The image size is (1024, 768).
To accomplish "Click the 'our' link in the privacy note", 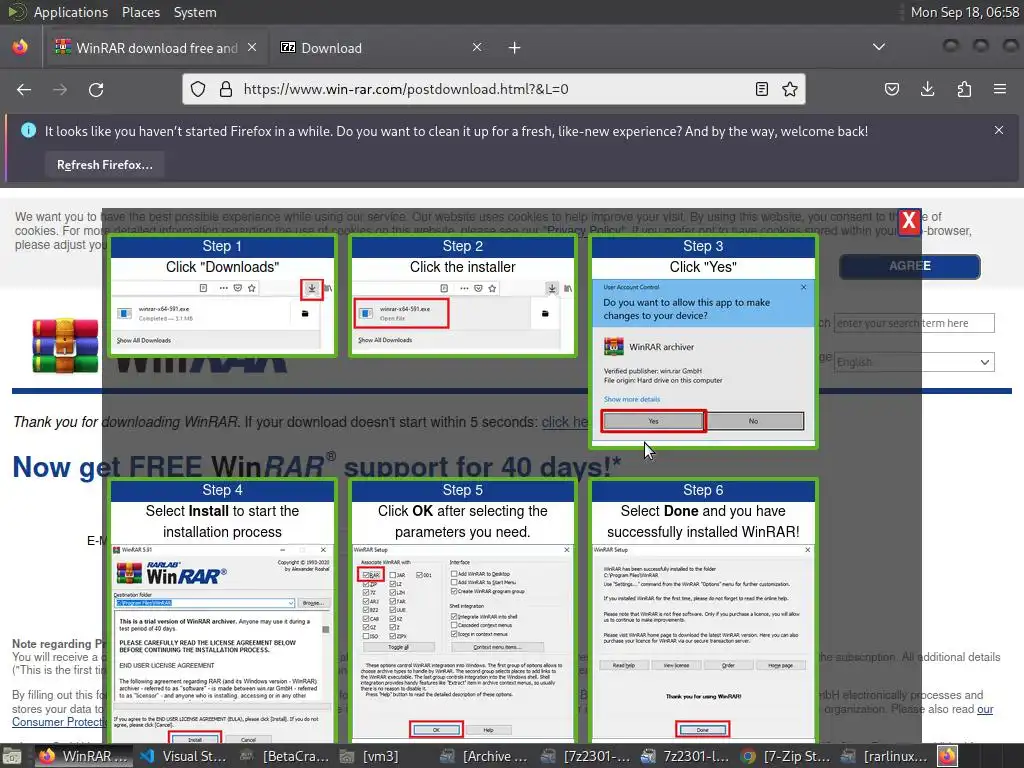I will click(x=985, y=709).
